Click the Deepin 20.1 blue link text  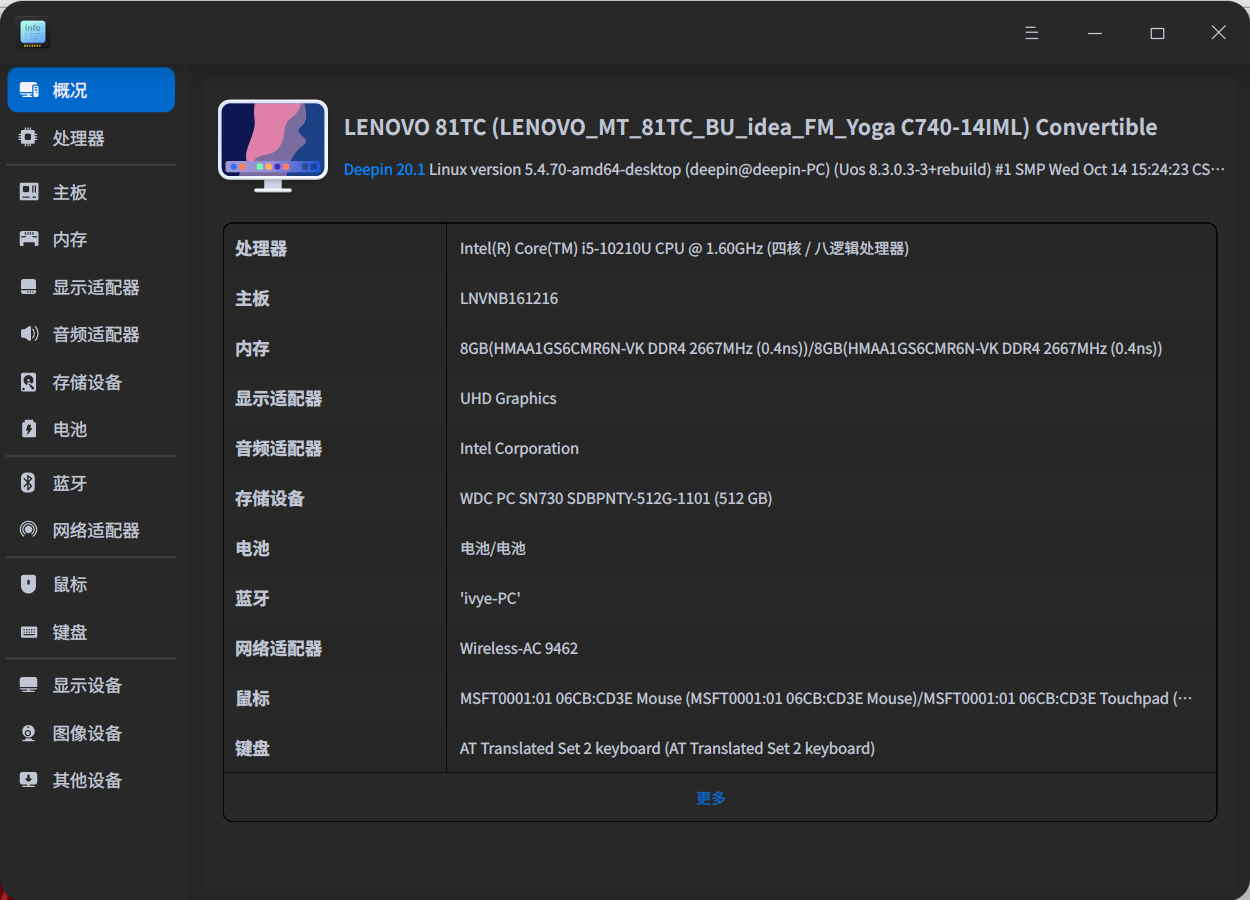(x=384, y=169)
